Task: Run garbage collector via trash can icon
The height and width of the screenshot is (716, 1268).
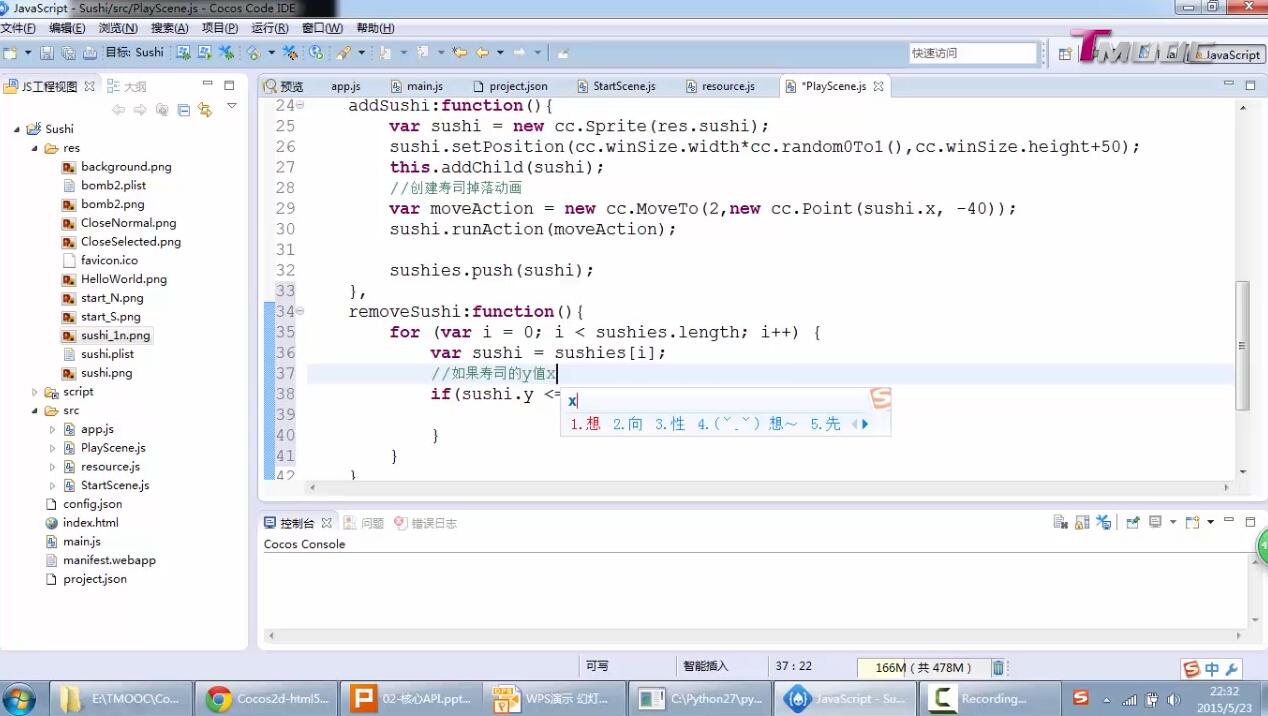Action: (x=998, y=667)
